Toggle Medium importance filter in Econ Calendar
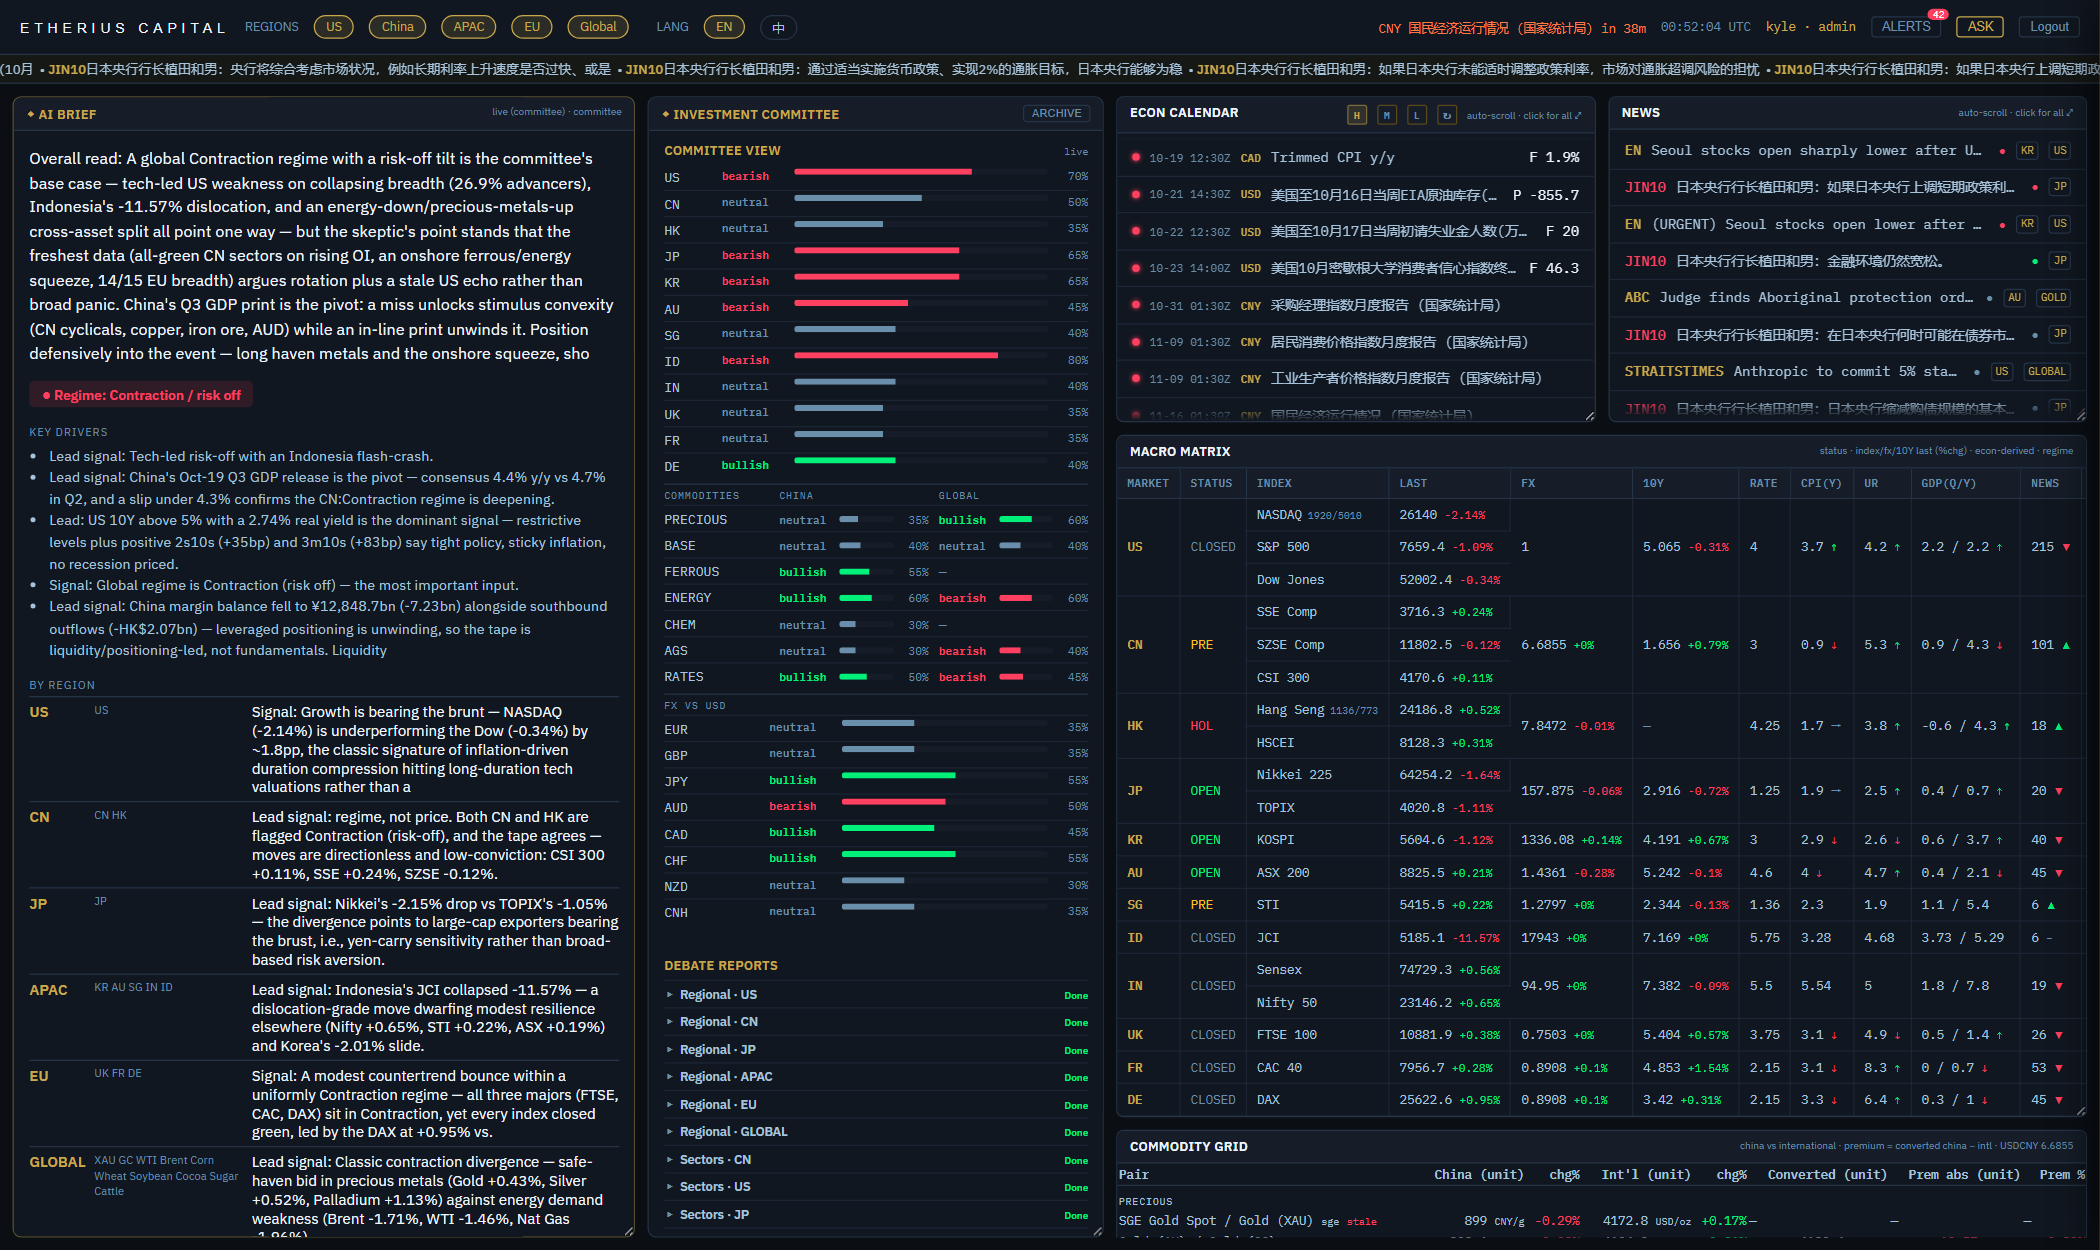This screenshot has height=1250, width=2100. 1387,115
